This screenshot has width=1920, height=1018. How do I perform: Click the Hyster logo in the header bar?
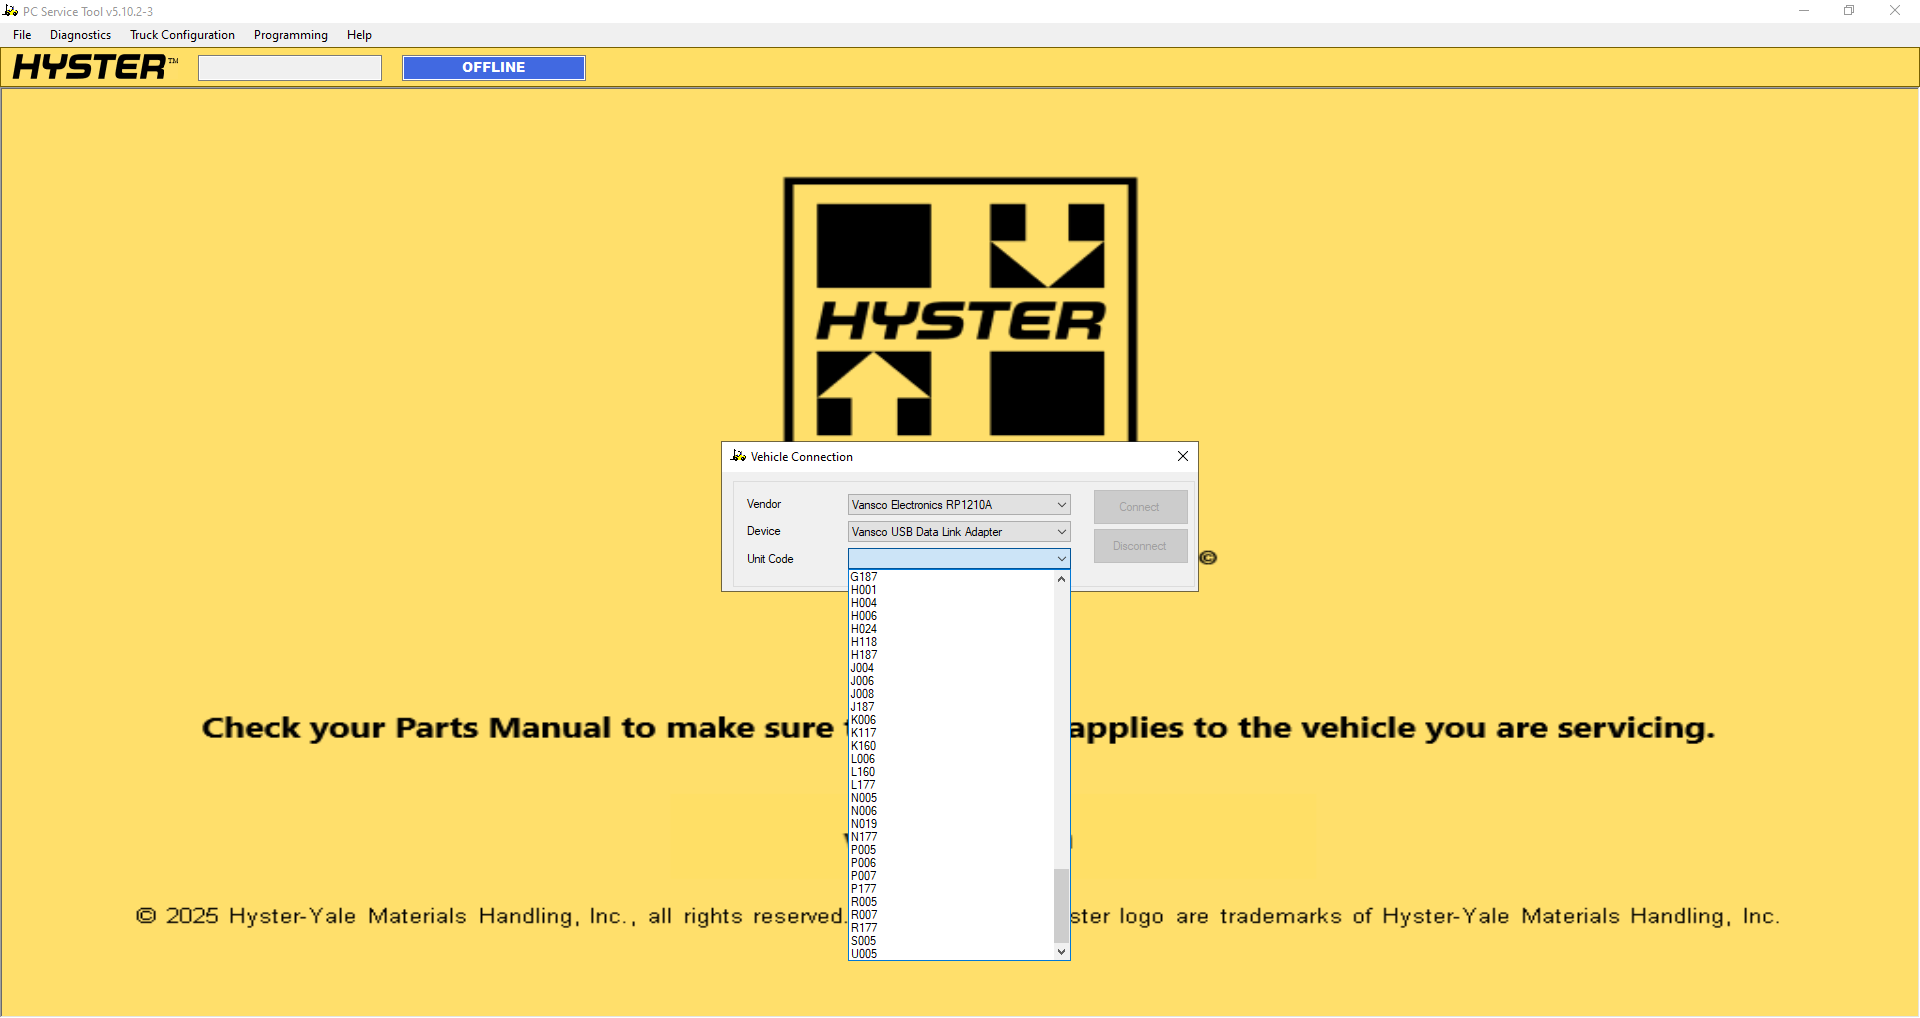[x=95, y=67]
